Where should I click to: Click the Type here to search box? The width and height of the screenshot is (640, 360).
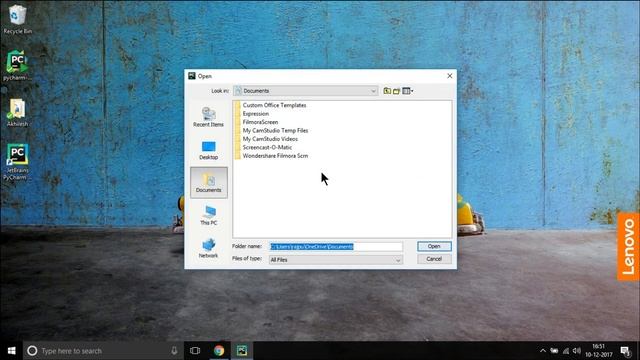[102, 351]
